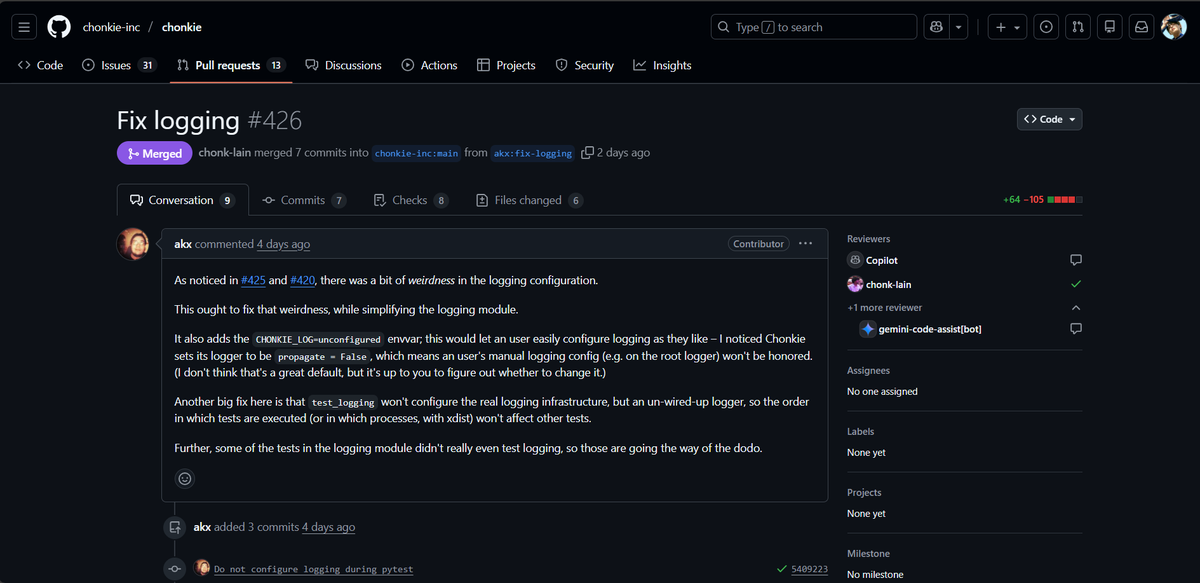Image resolution: width=1200 pixels, height=583 pixels.
Task: Click gemini-code-assist[bot] reviewer
Action: 930,329
